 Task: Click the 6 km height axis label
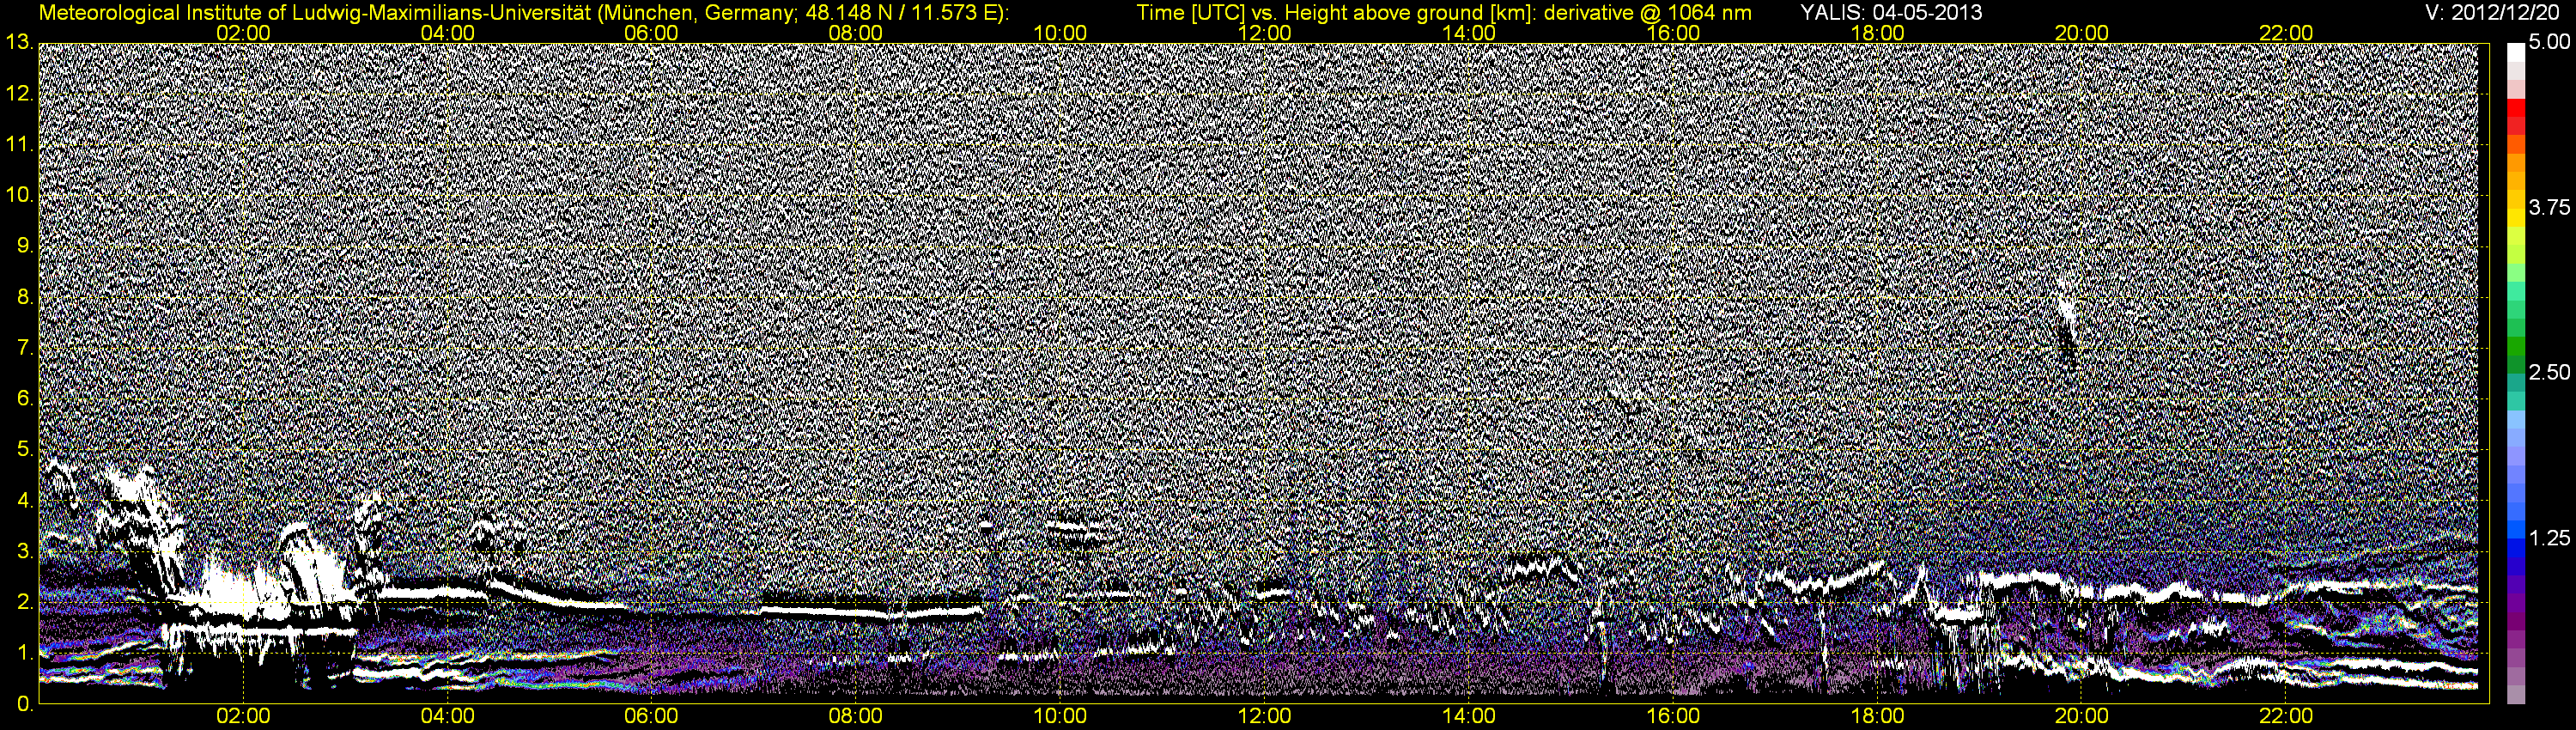[x=24, y=399]
